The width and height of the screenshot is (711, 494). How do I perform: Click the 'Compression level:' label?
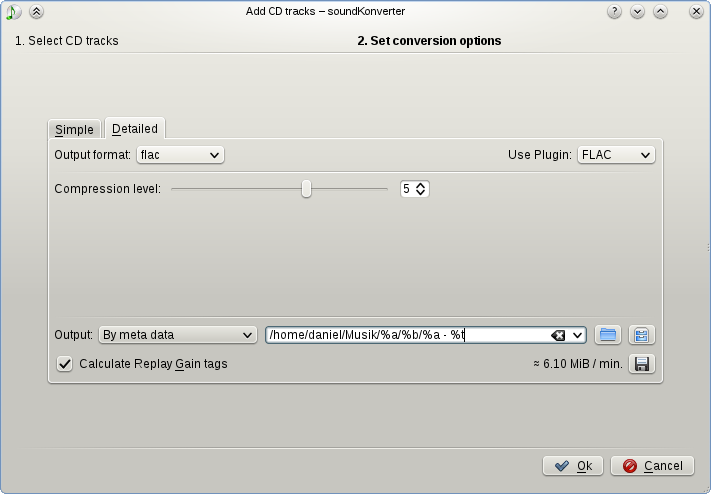pyautogui.click(x=107, y=189)
